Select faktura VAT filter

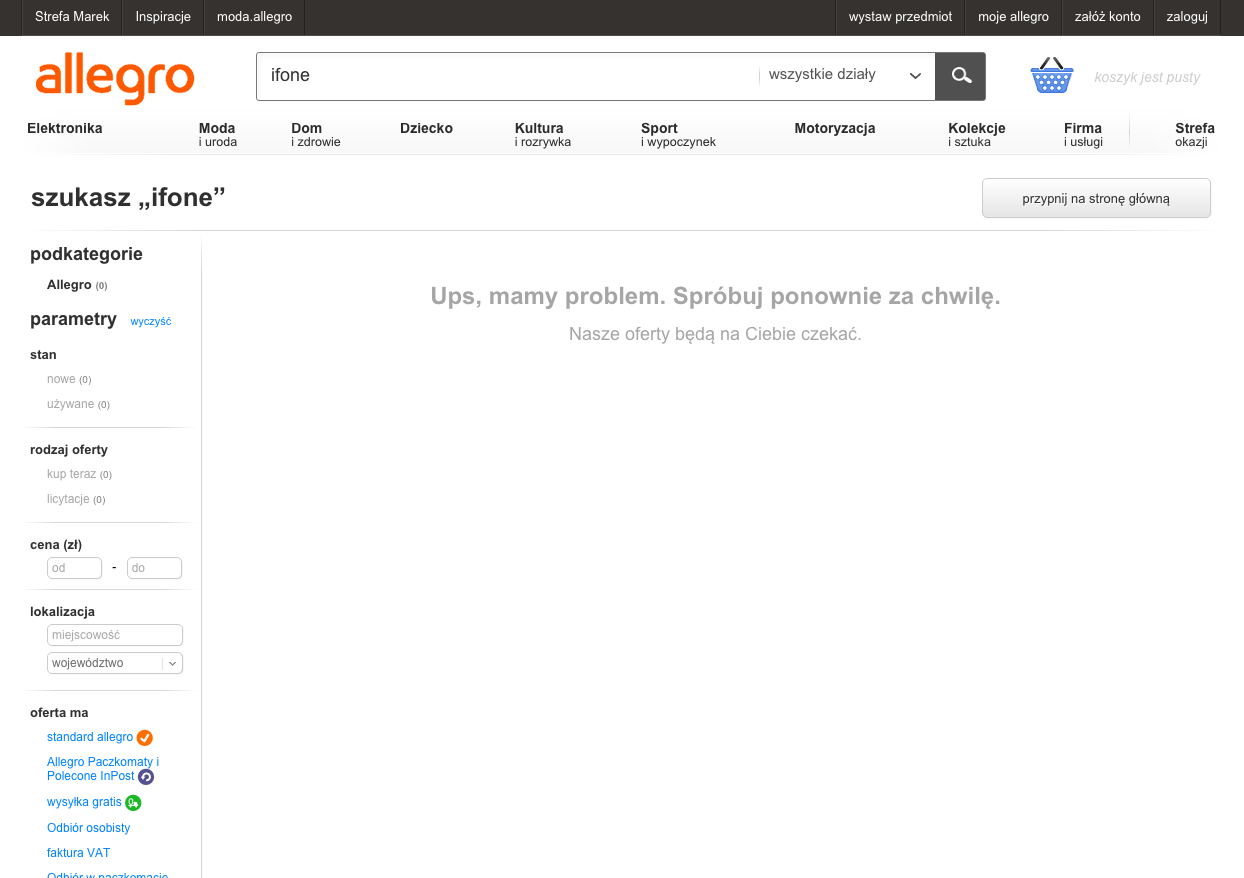click(x=79, y=853)
